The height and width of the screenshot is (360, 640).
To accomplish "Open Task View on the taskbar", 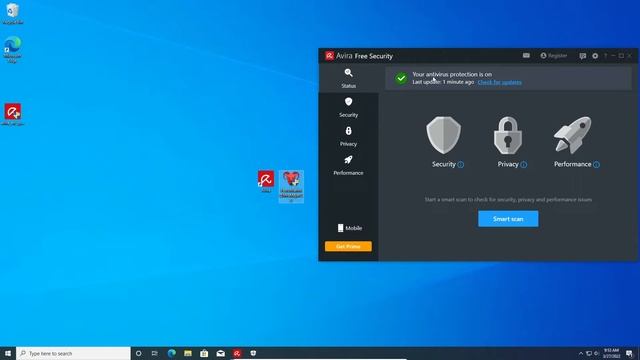I will [x=155, y=353].
